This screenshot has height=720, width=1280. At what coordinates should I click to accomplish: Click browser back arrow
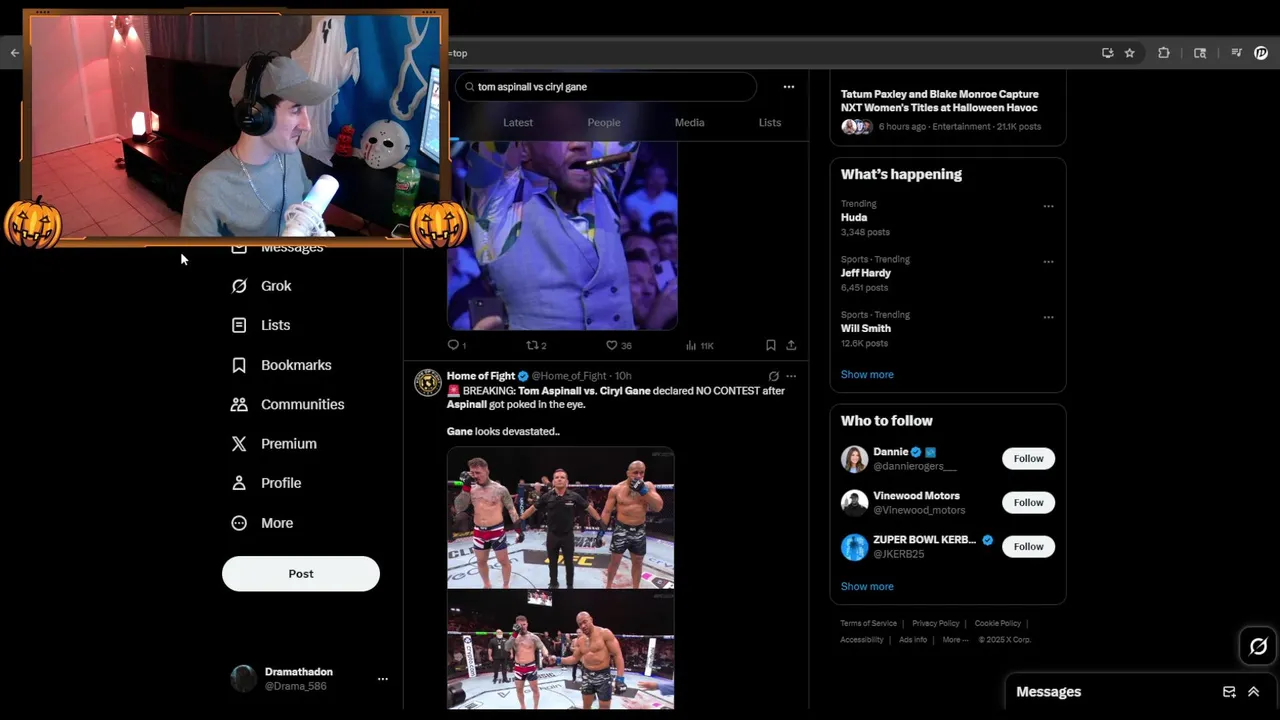(x=14, y=53)
